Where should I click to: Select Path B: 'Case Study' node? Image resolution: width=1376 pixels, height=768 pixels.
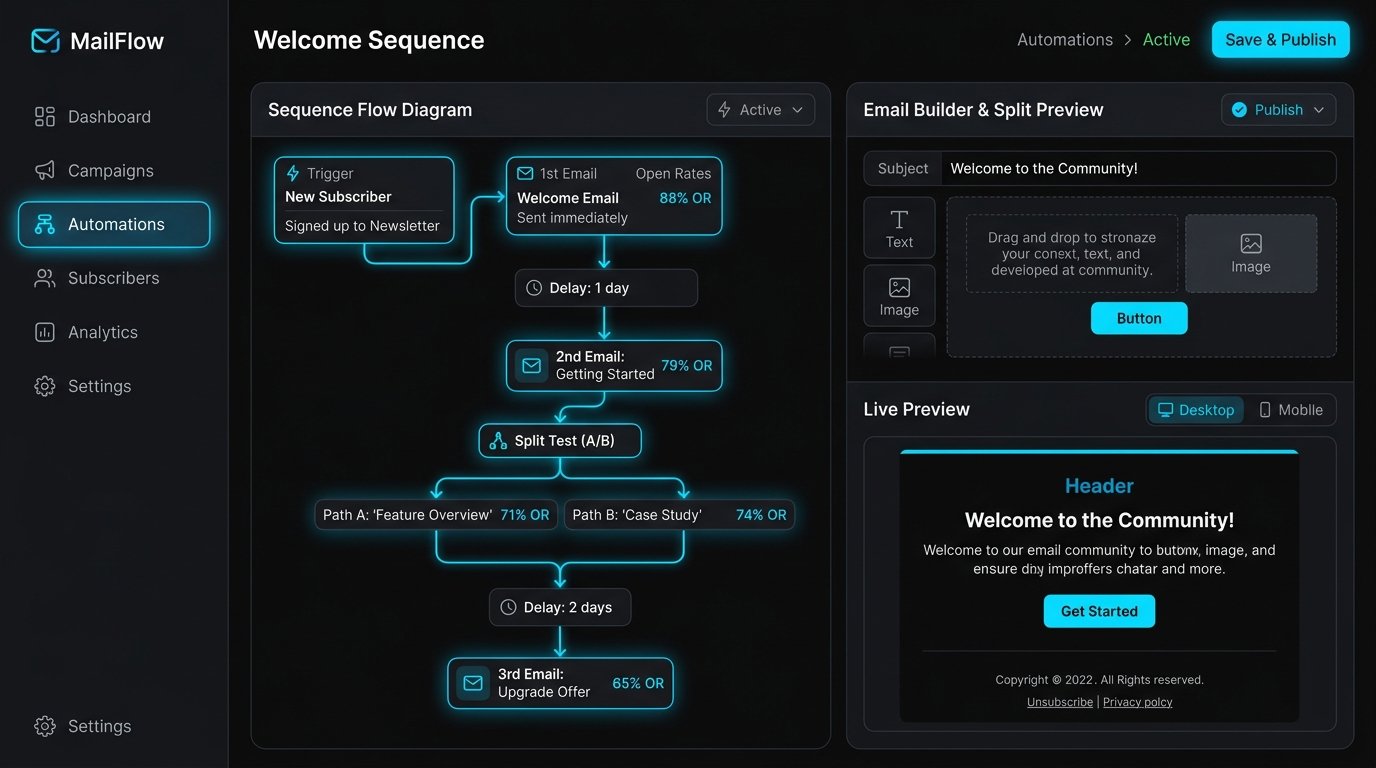click(x=679, y=515)
